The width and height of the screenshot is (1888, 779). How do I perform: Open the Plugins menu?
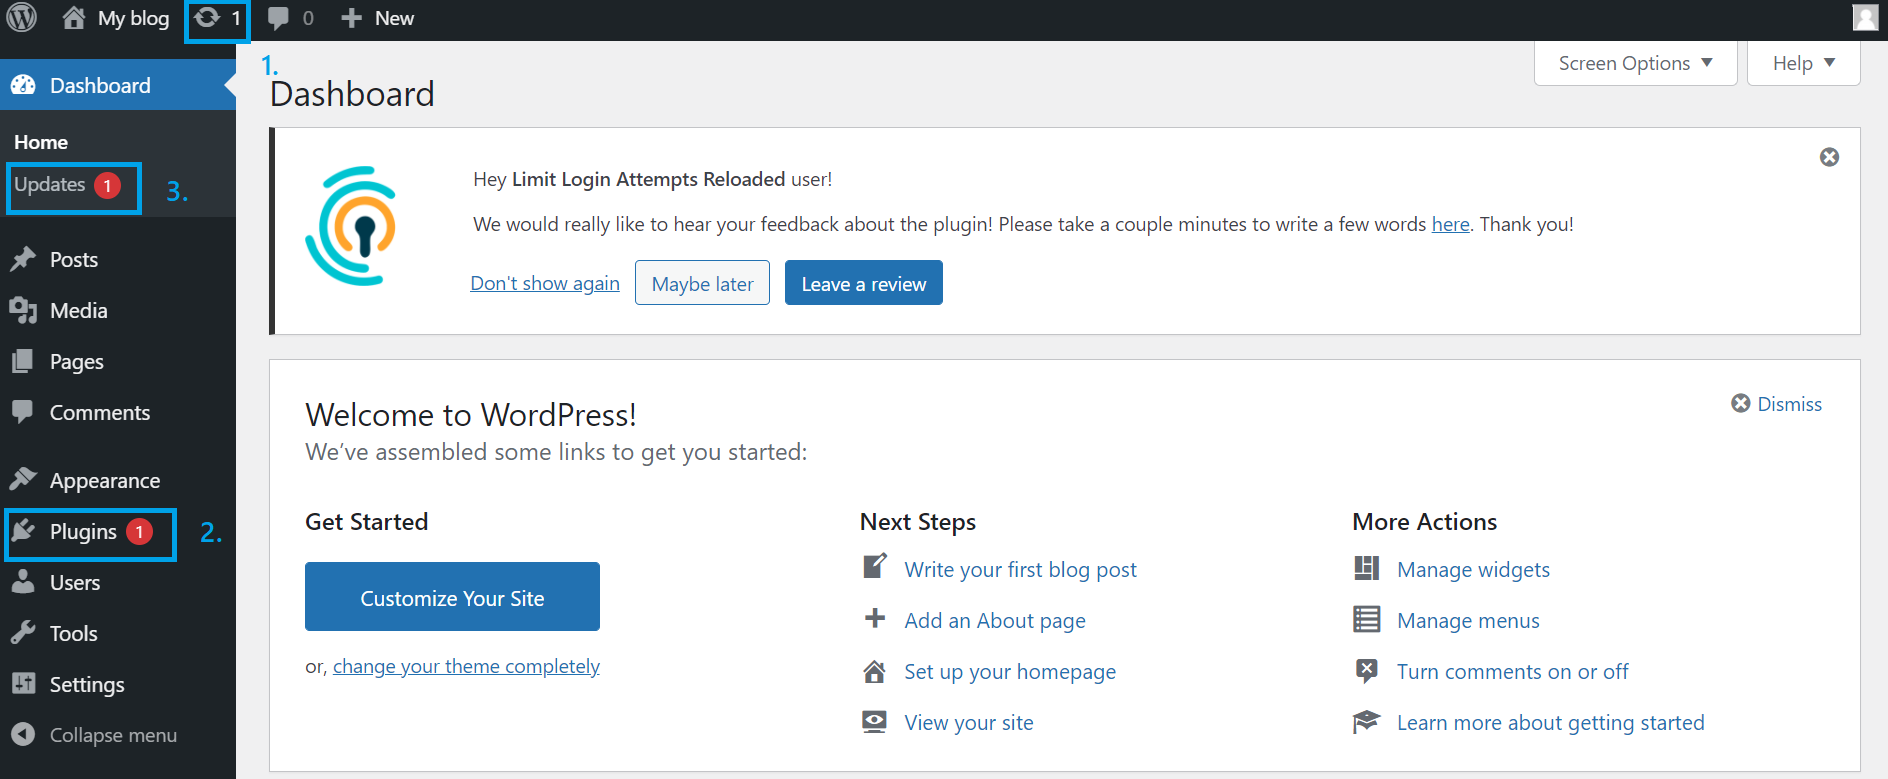tap(84, 532)
